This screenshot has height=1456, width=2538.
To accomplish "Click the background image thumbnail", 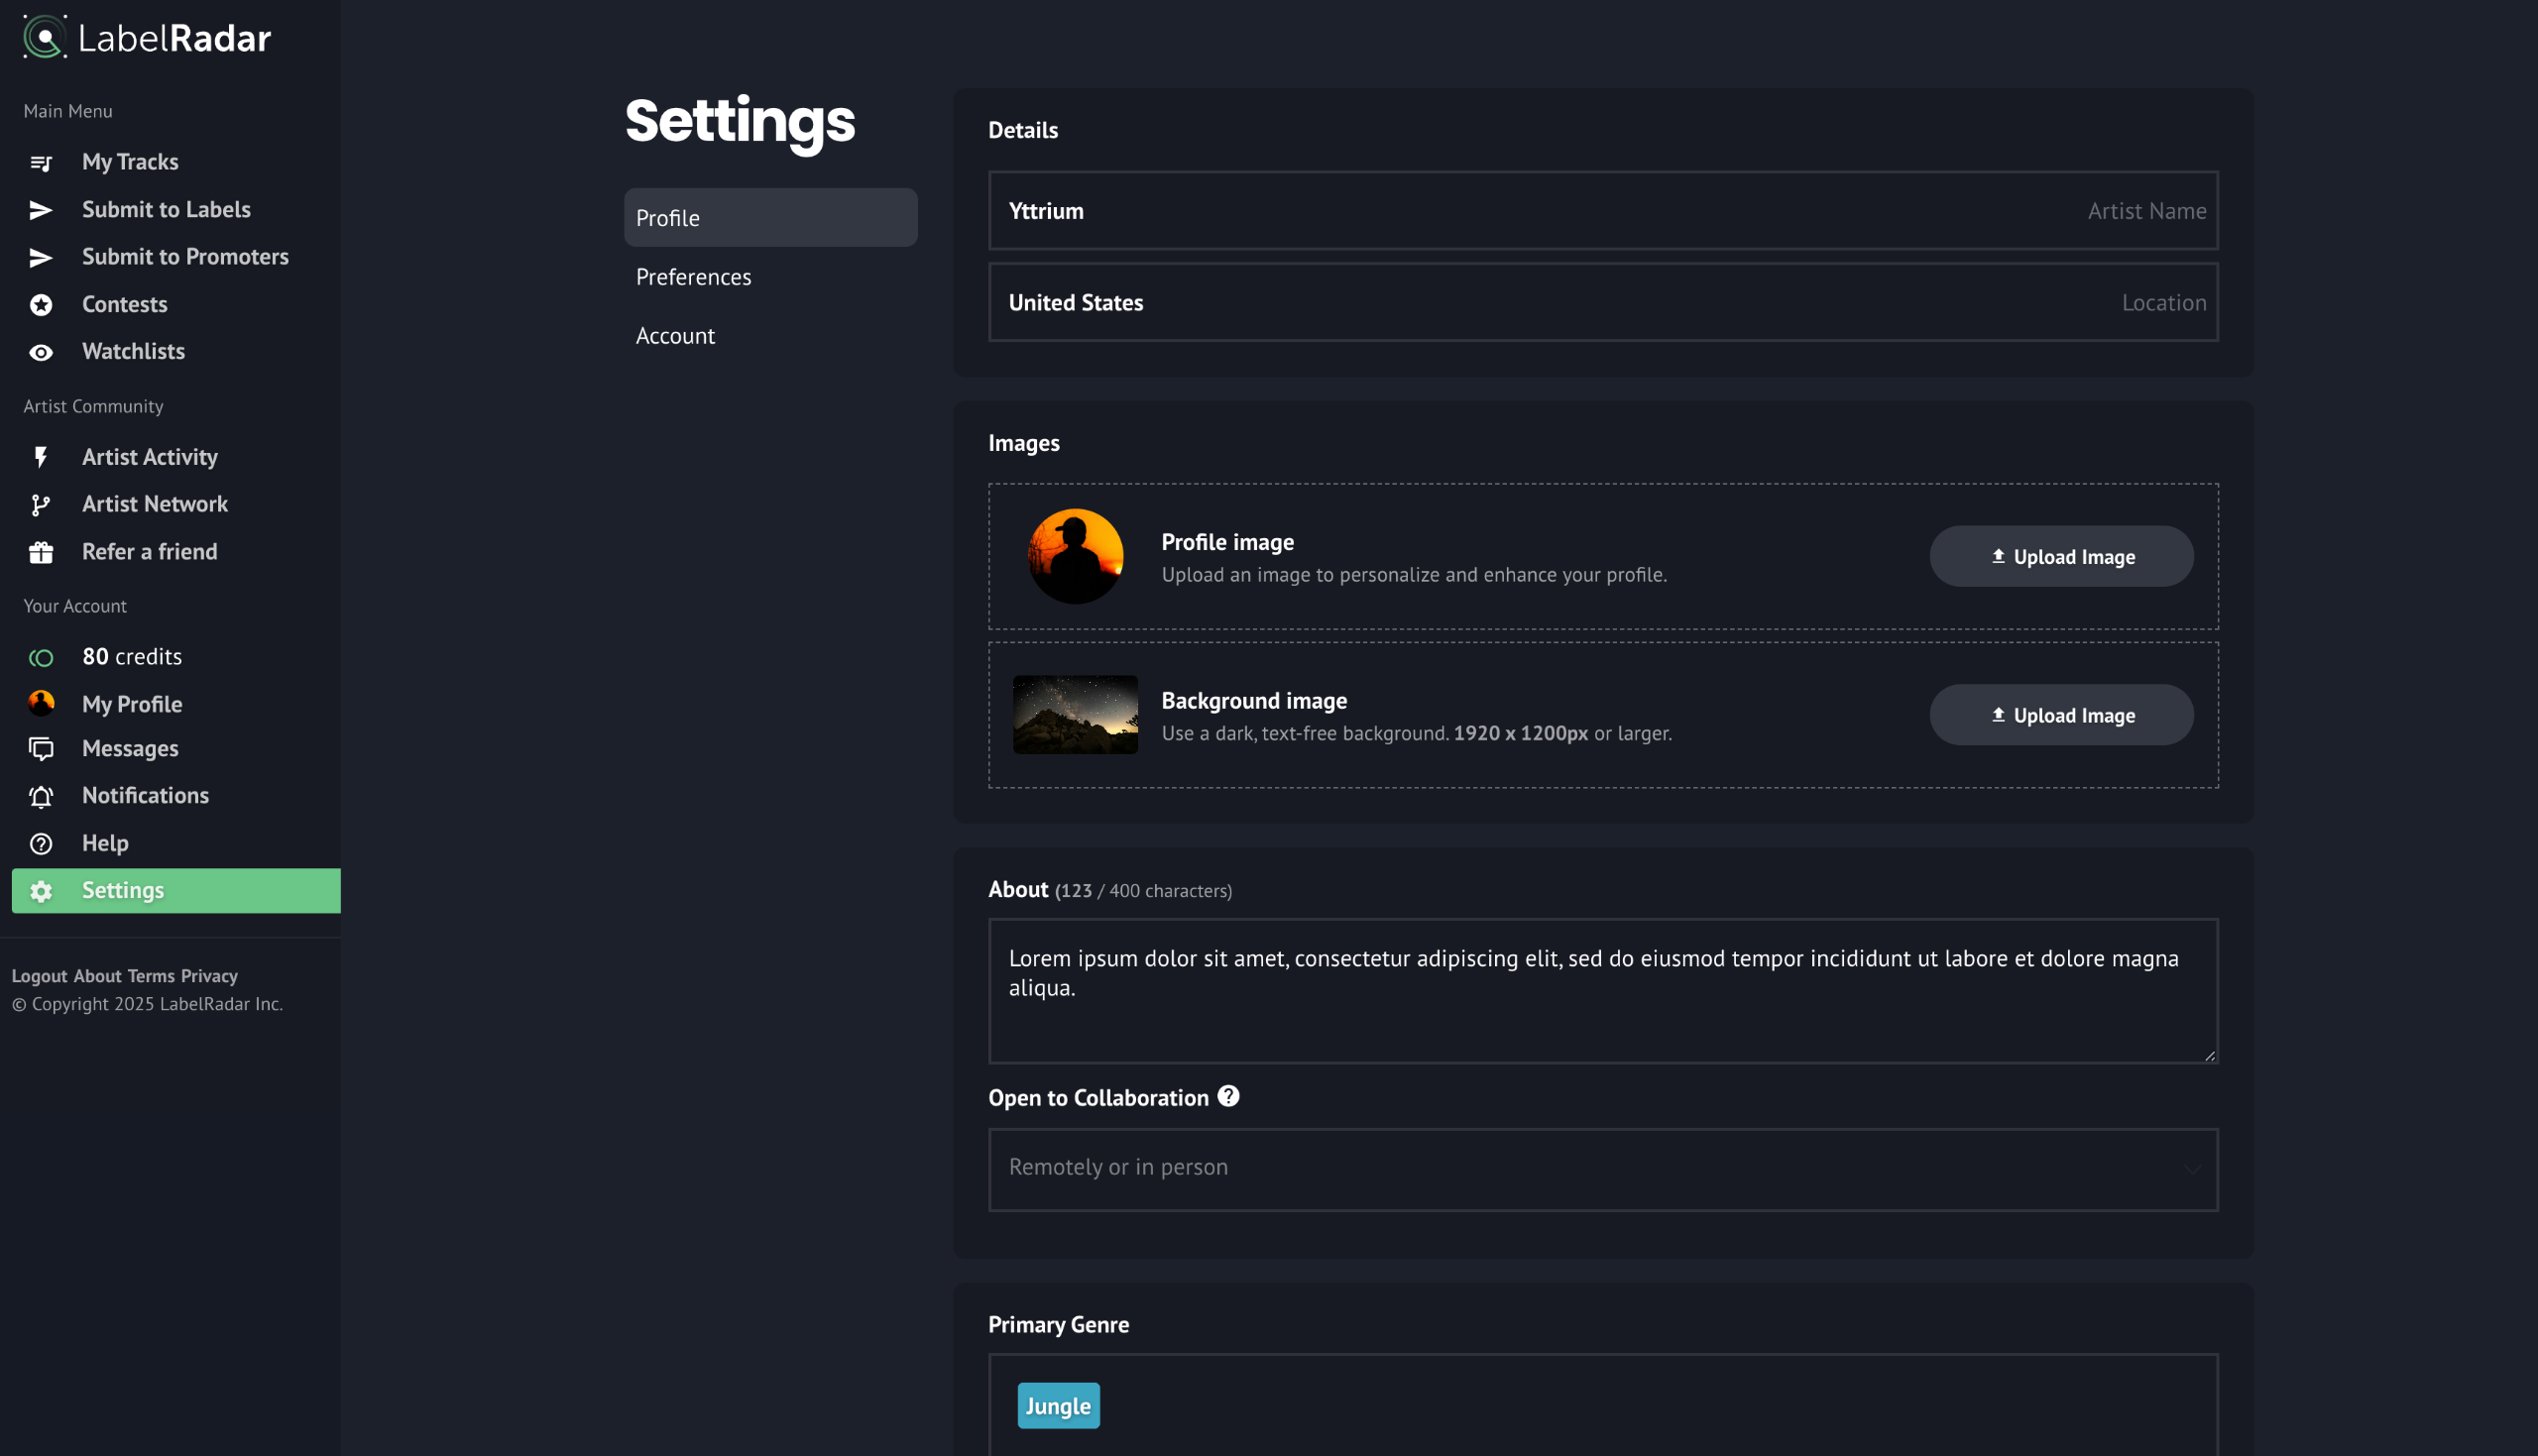I will (x=1075, y=715).
